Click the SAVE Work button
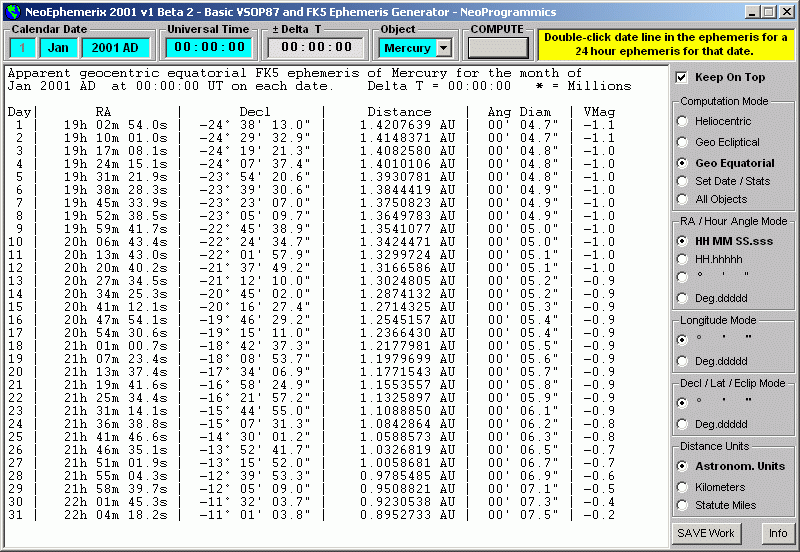Screen dimensions: 800x552 tap(706, 533)
